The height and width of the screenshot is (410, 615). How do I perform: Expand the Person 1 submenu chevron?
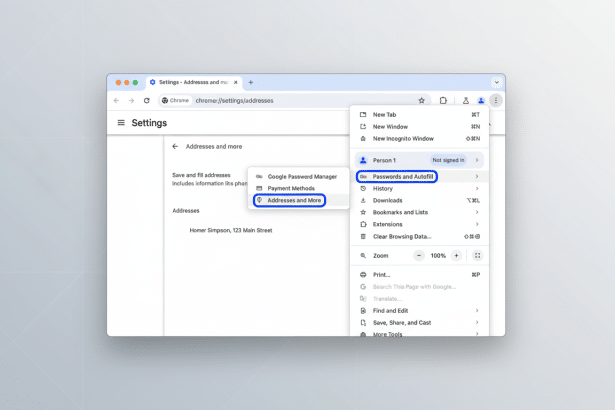477,160
